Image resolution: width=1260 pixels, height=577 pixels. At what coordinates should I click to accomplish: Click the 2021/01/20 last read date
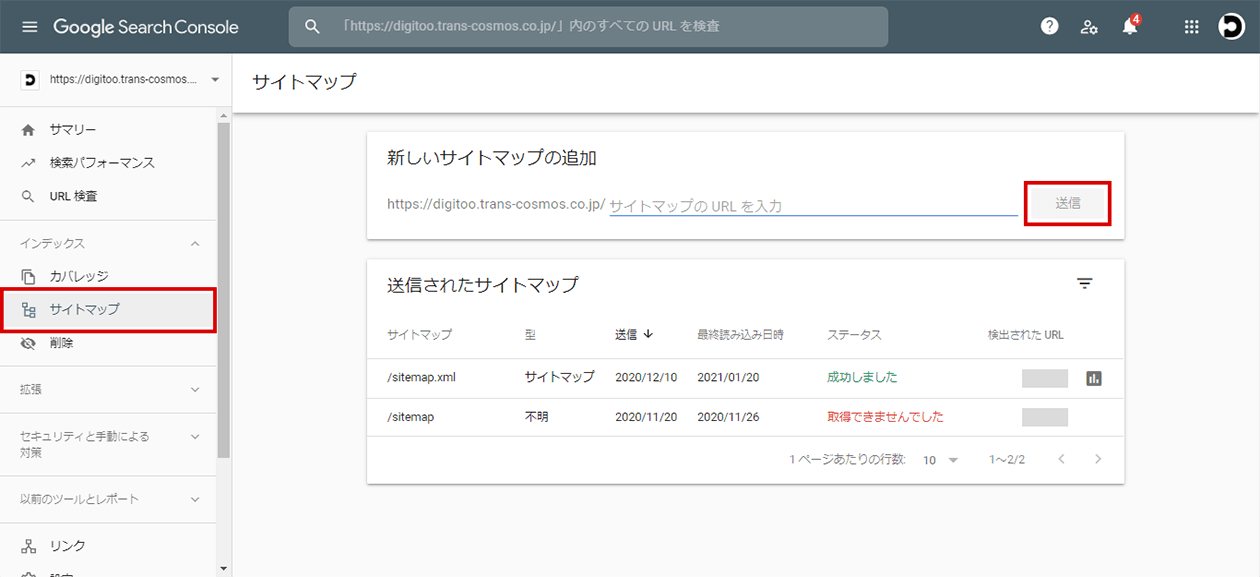click(728, 378)
